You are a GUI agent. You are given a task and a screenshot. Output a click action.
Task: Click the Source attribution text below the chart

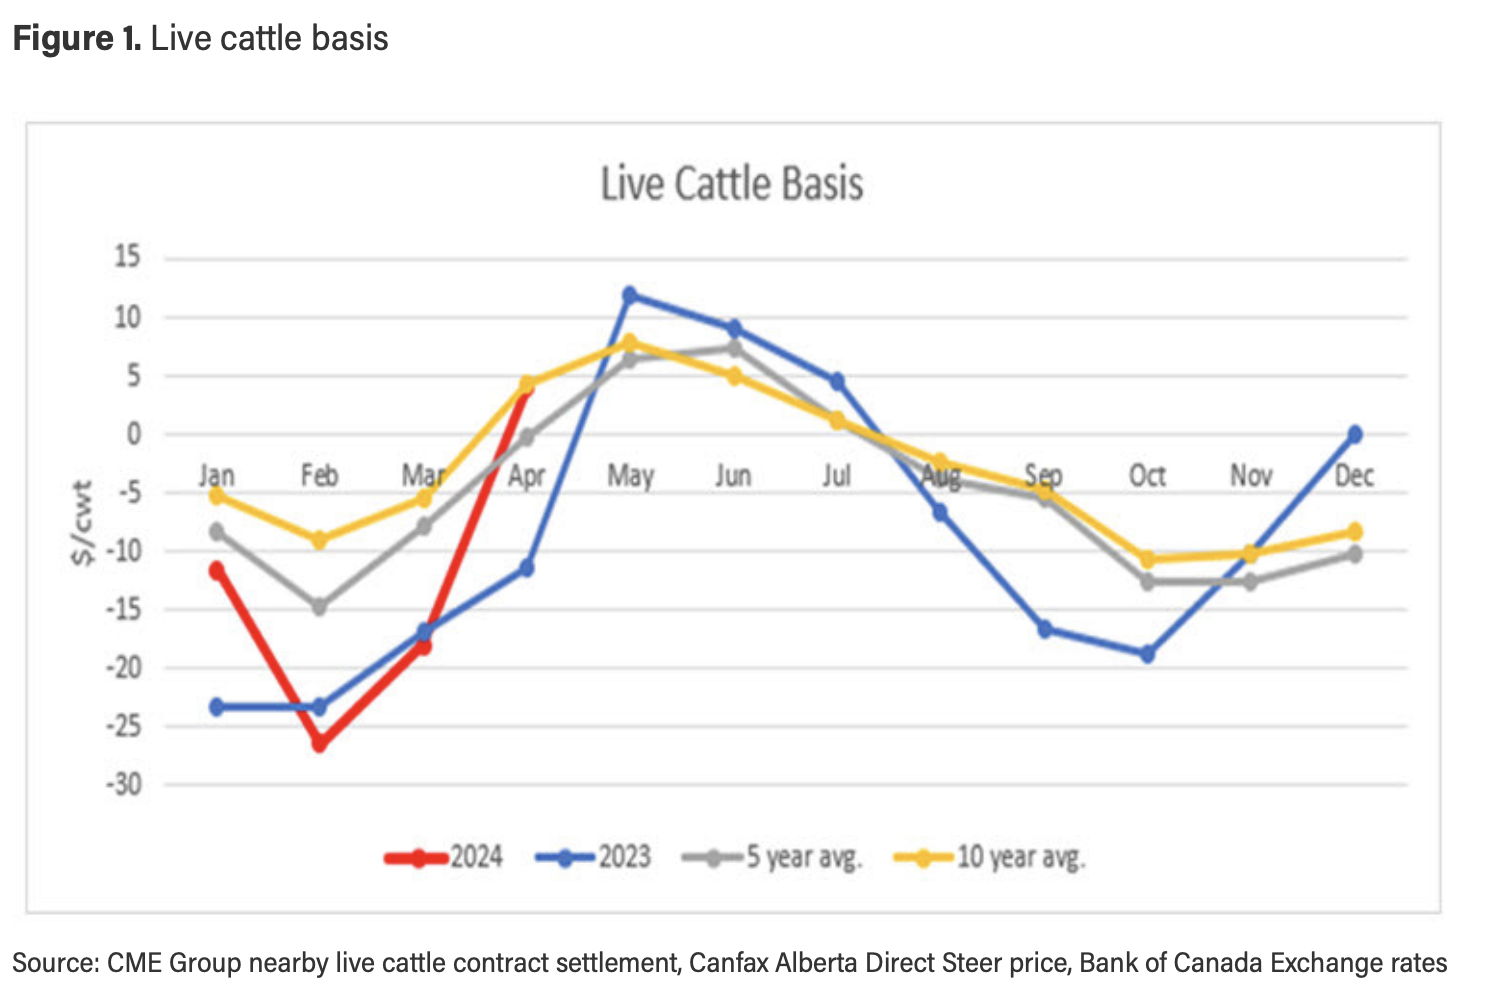point(729,963)
